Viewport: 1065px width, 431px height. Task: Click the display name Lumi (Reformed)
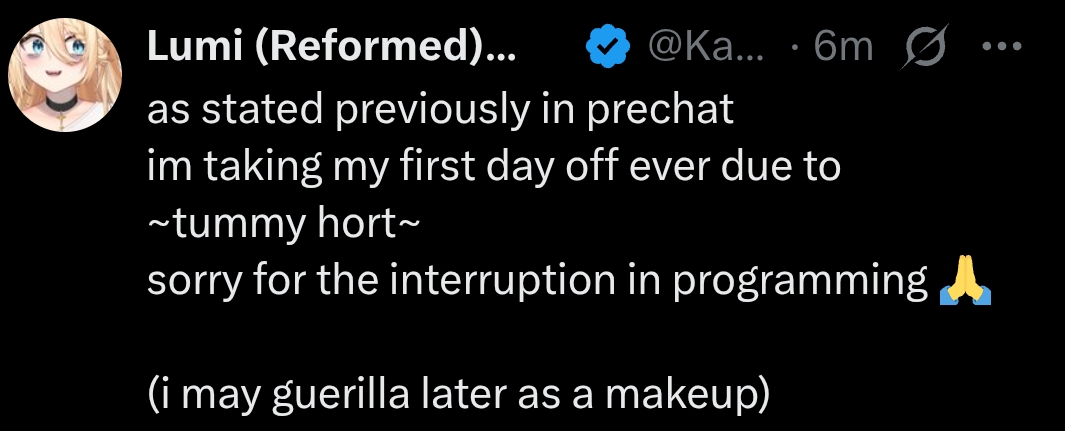[329, 46]
